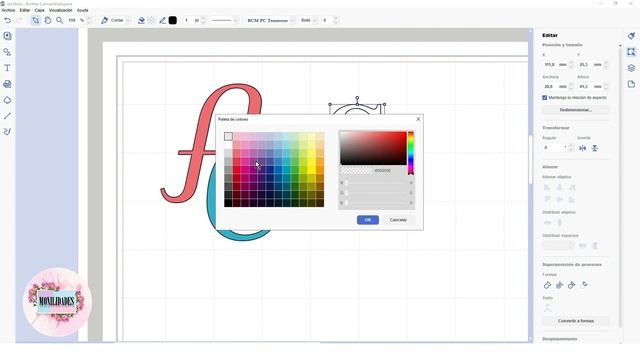Select the magnifier zoom tool
Screen dimensions: 640x360
[60, 20]
